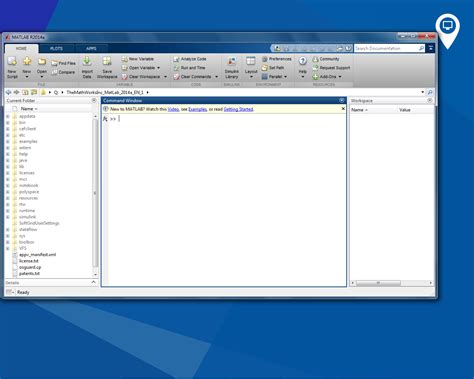Open the address bar path history dropdown

coord(423,92)
